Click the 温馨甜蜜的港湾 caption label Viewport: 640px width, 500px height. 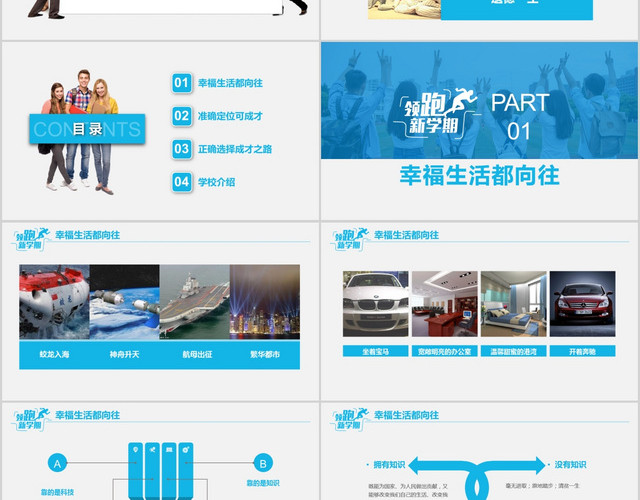[x=513, y=351]
